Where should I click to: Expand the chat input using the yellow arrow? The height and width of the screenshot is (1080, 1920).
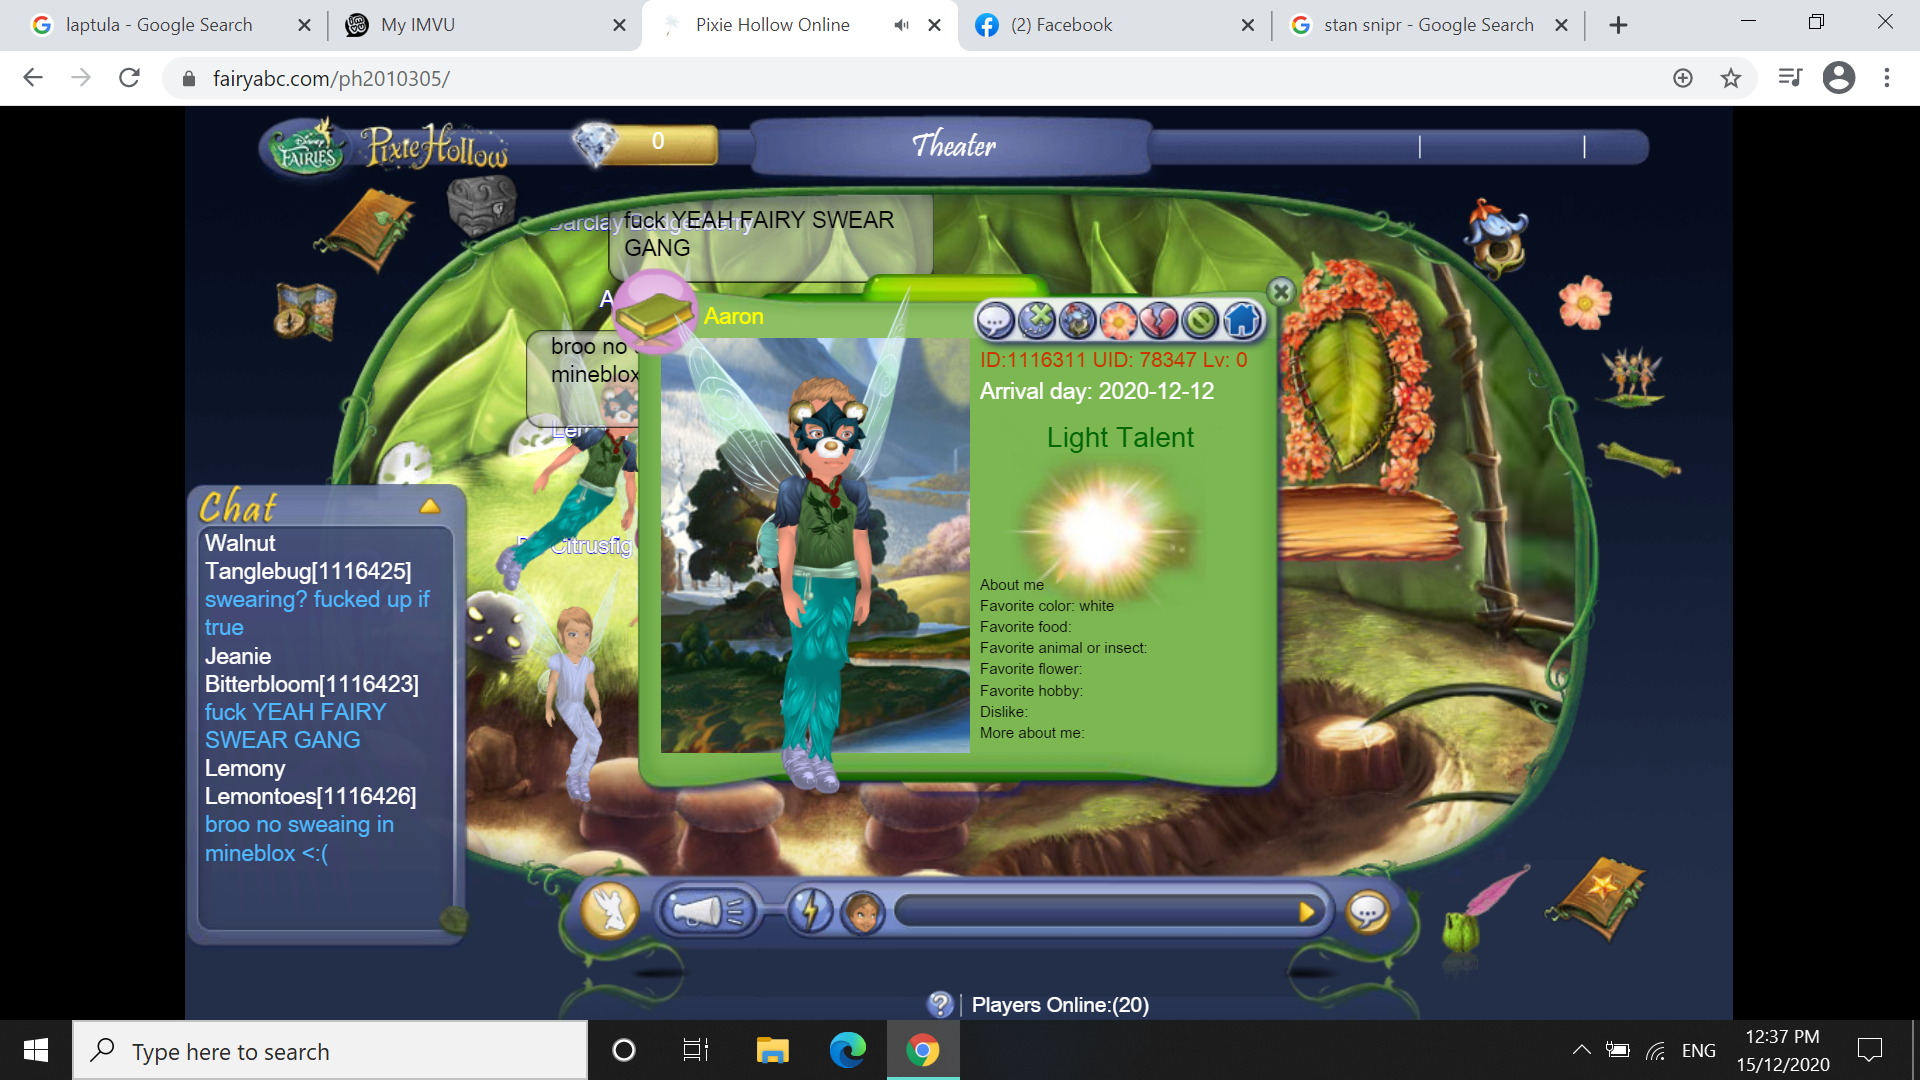pyautogui.click(x=1306, y=911)
